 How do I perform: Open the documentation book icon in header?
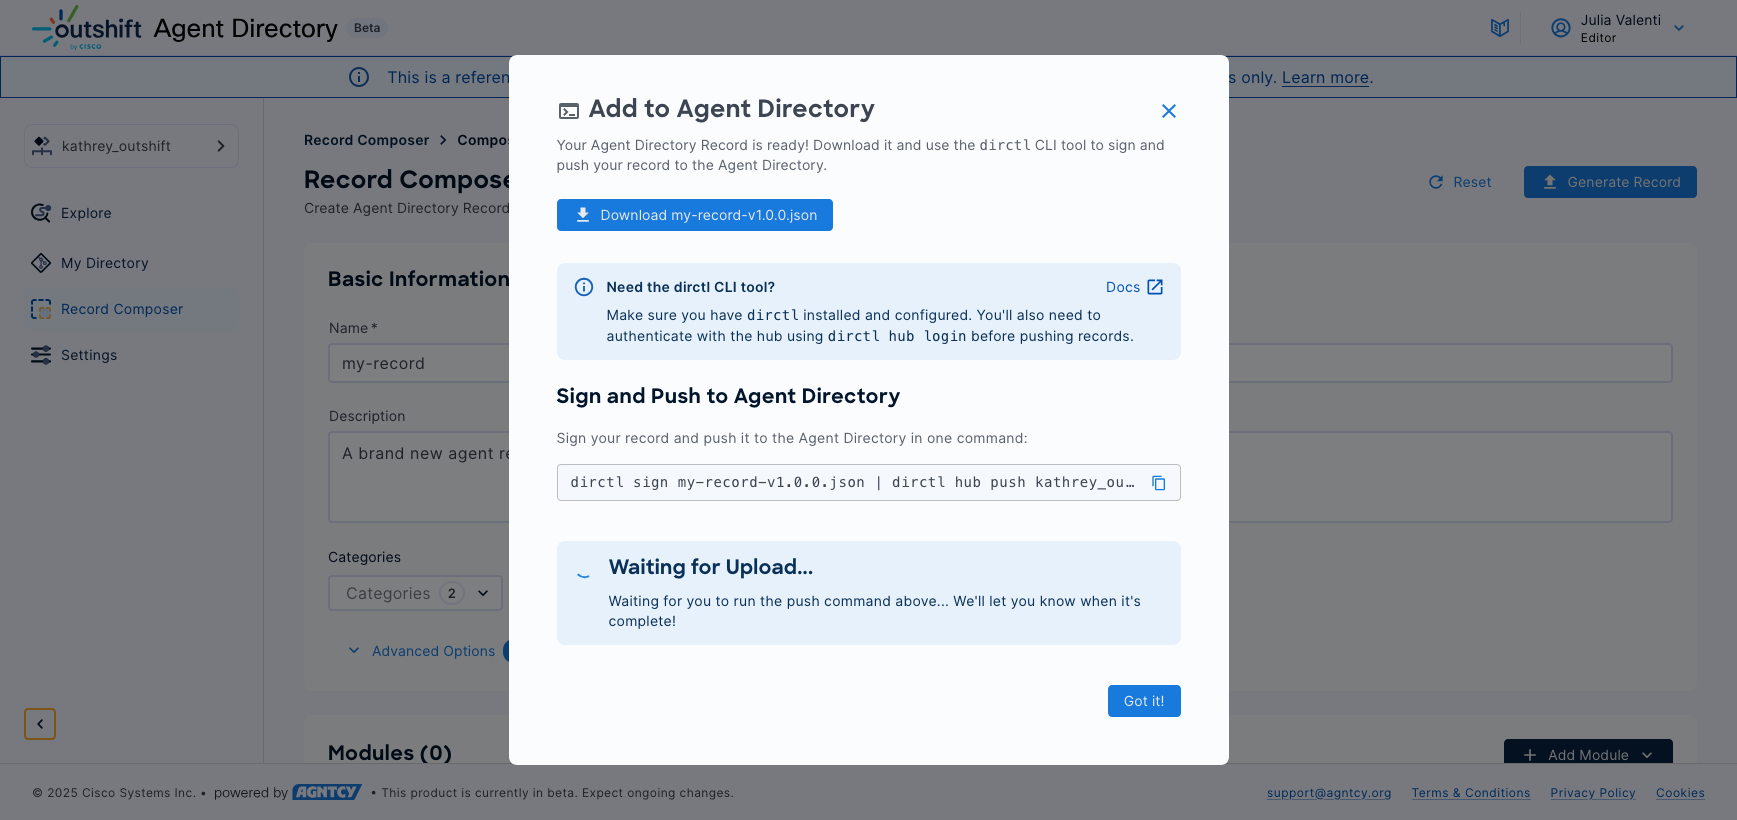pos(1499,28)
